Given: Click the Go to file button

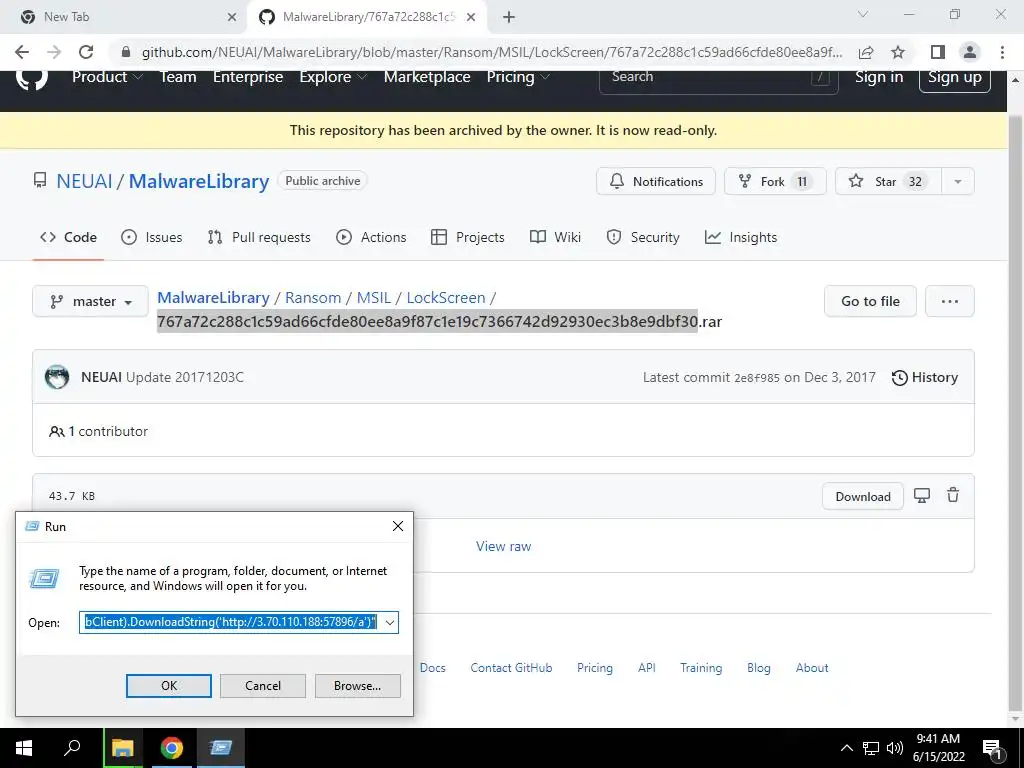Looking at the screenshot, I should (870, 301).
